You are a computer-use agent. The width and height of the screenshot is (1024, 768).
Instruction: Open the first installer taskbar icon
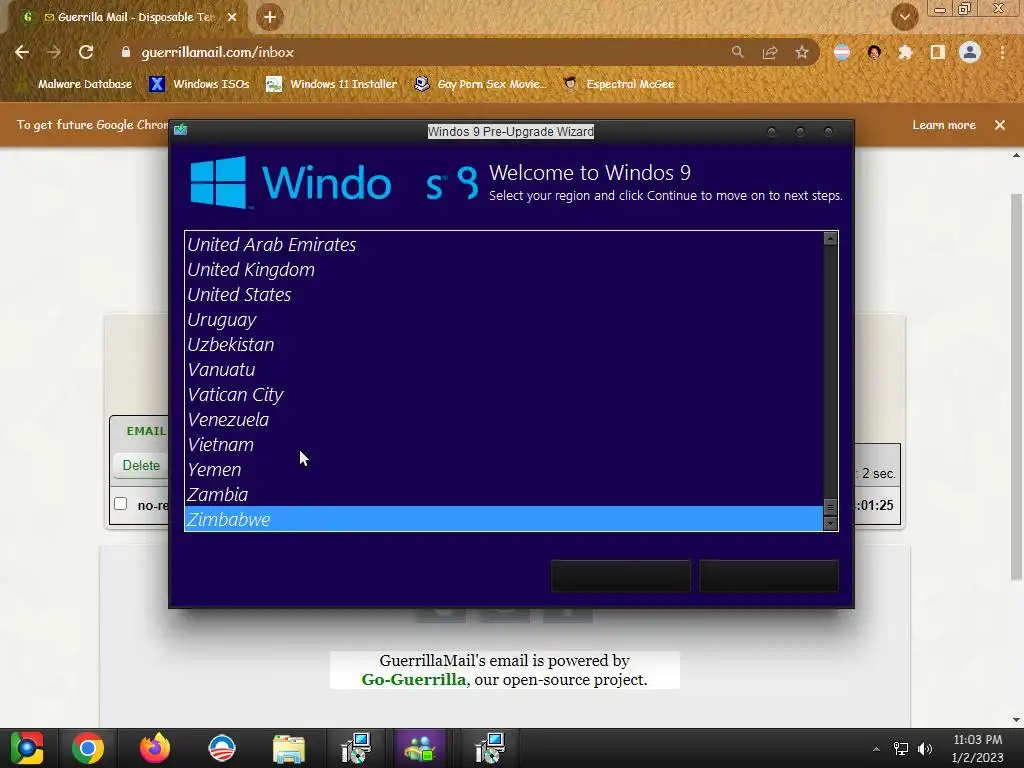[x=356, y=748]
